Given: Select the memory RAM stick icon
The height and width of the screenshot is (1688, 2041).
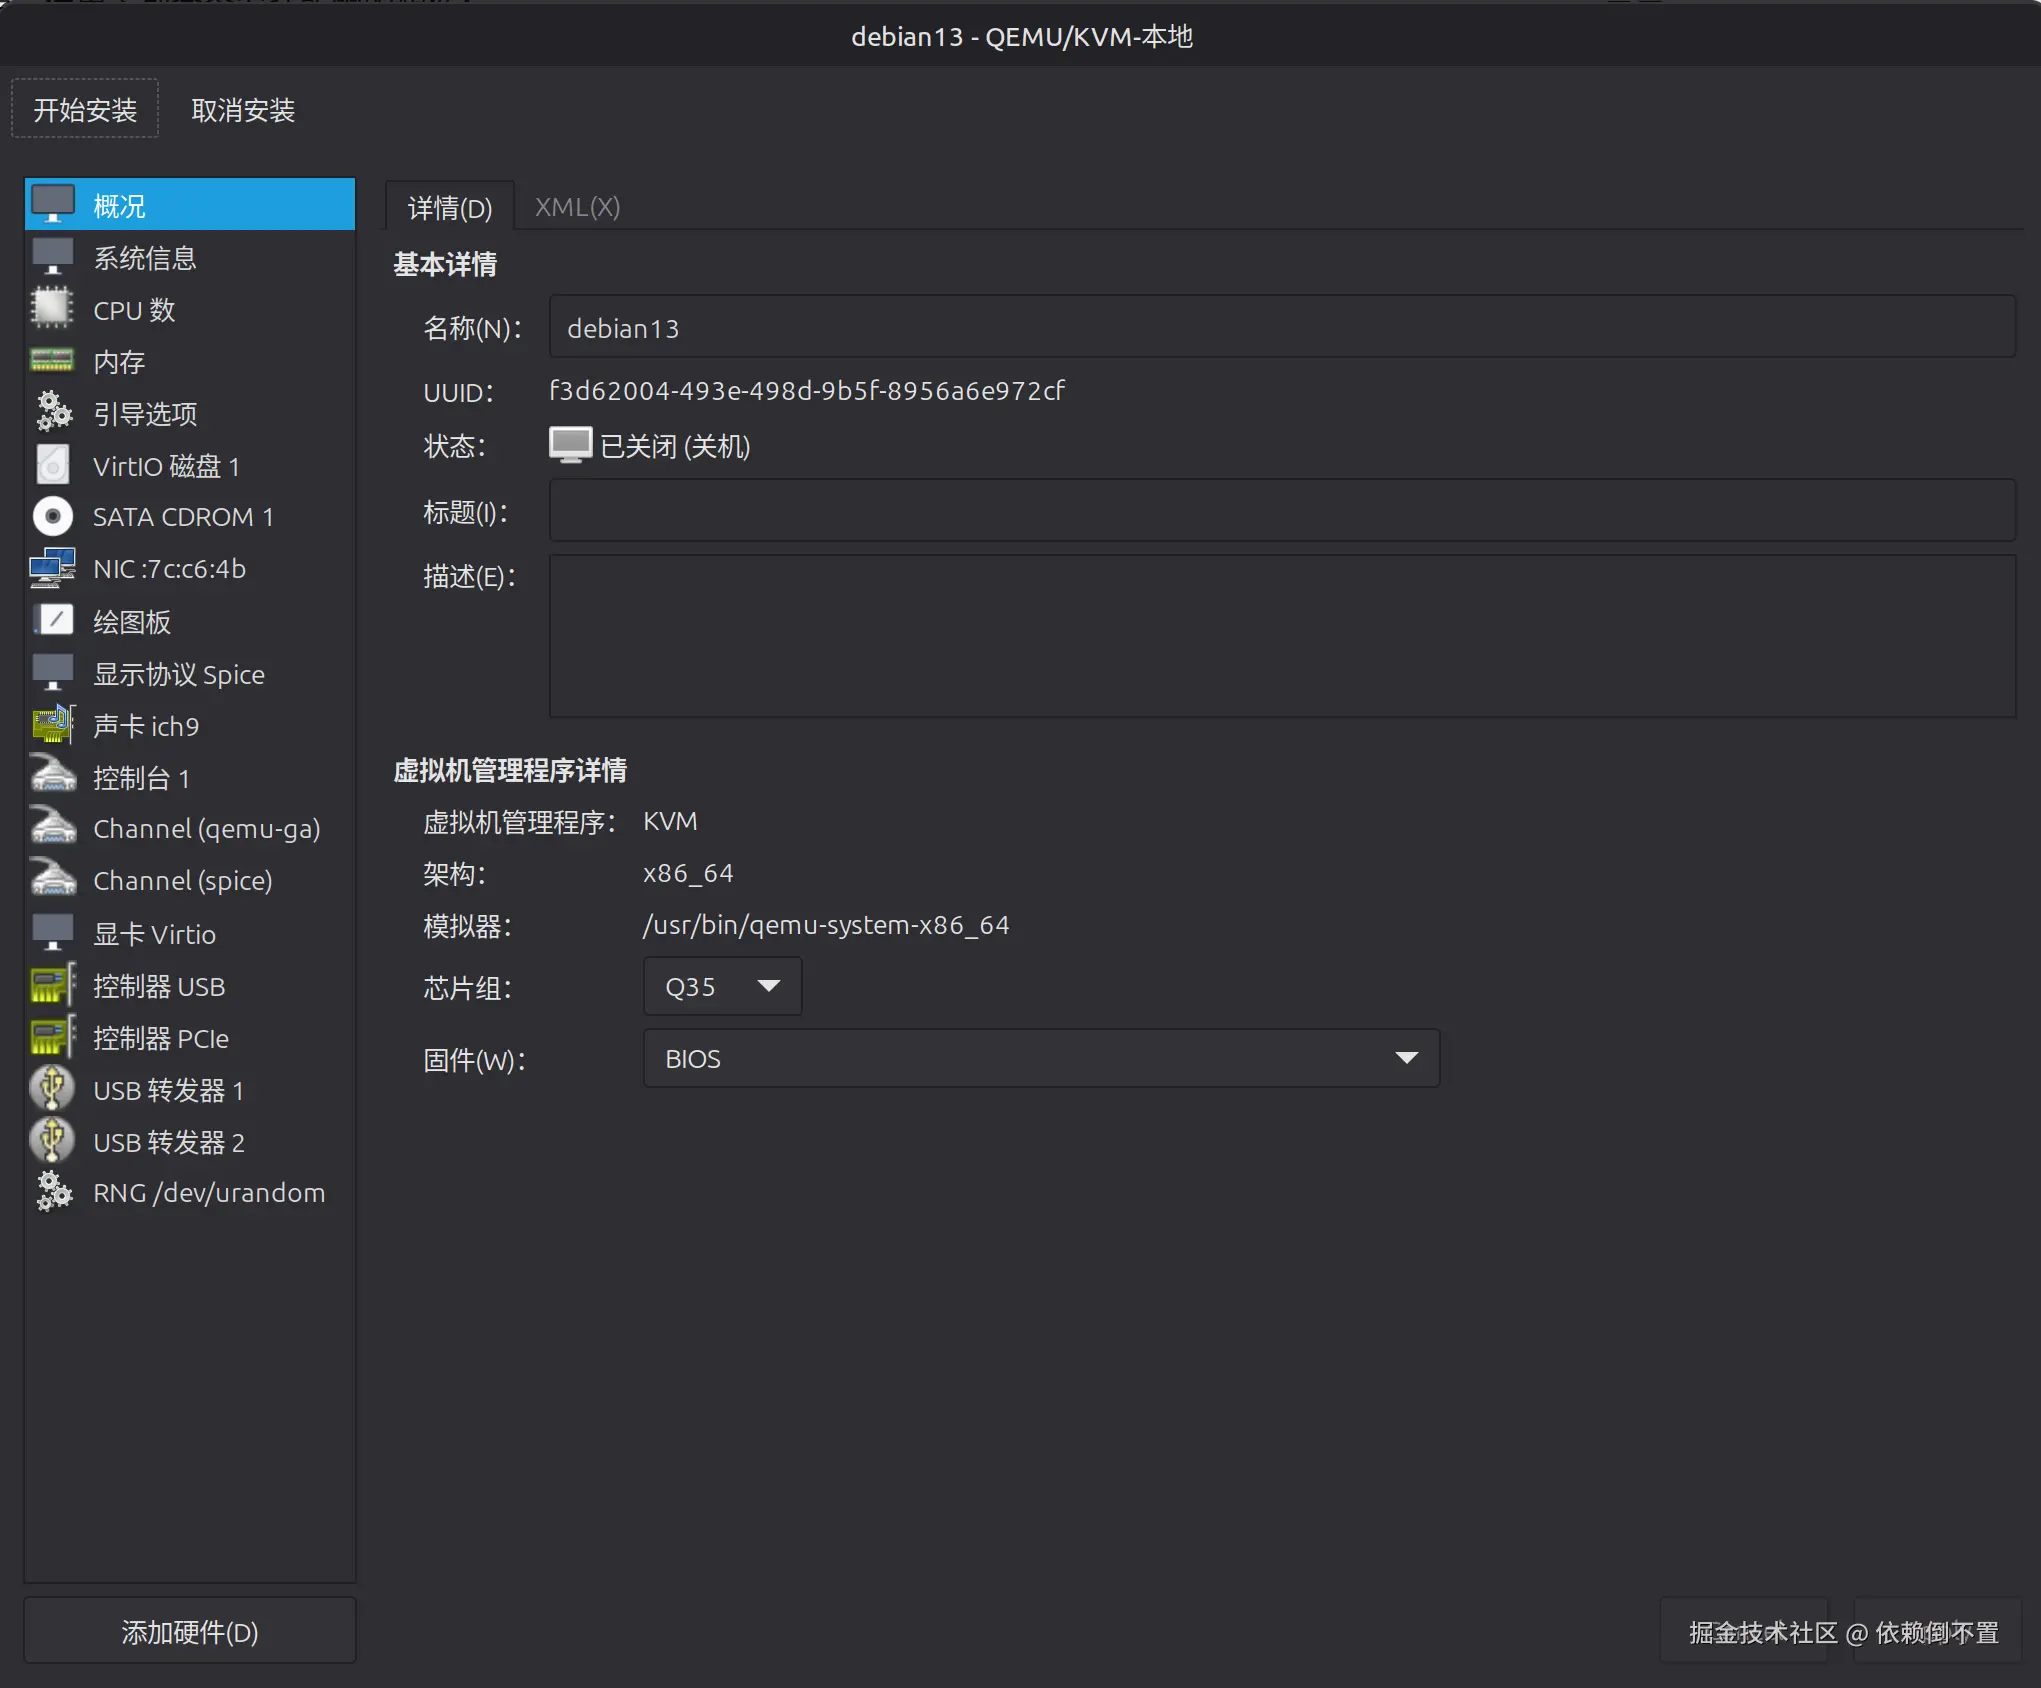Looking at the screenshot, I should coord(52,361).
